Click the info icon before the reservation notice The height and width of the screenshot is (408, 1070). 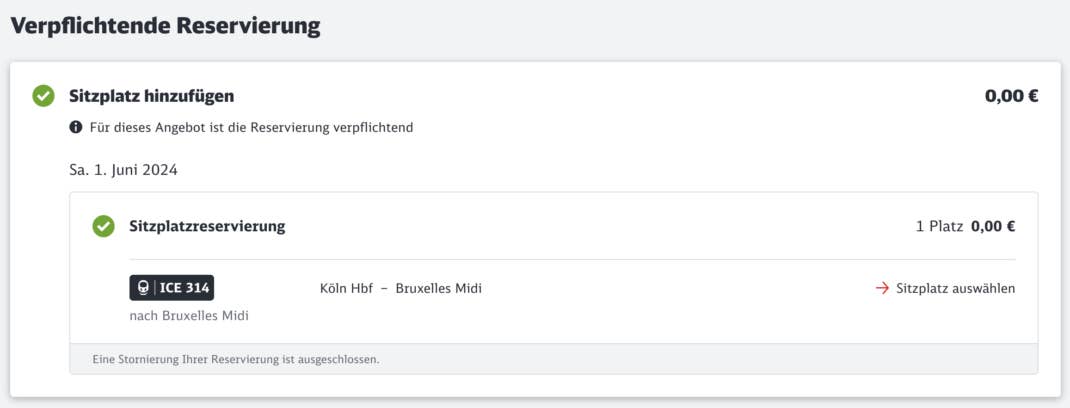(x=76, y=128)
